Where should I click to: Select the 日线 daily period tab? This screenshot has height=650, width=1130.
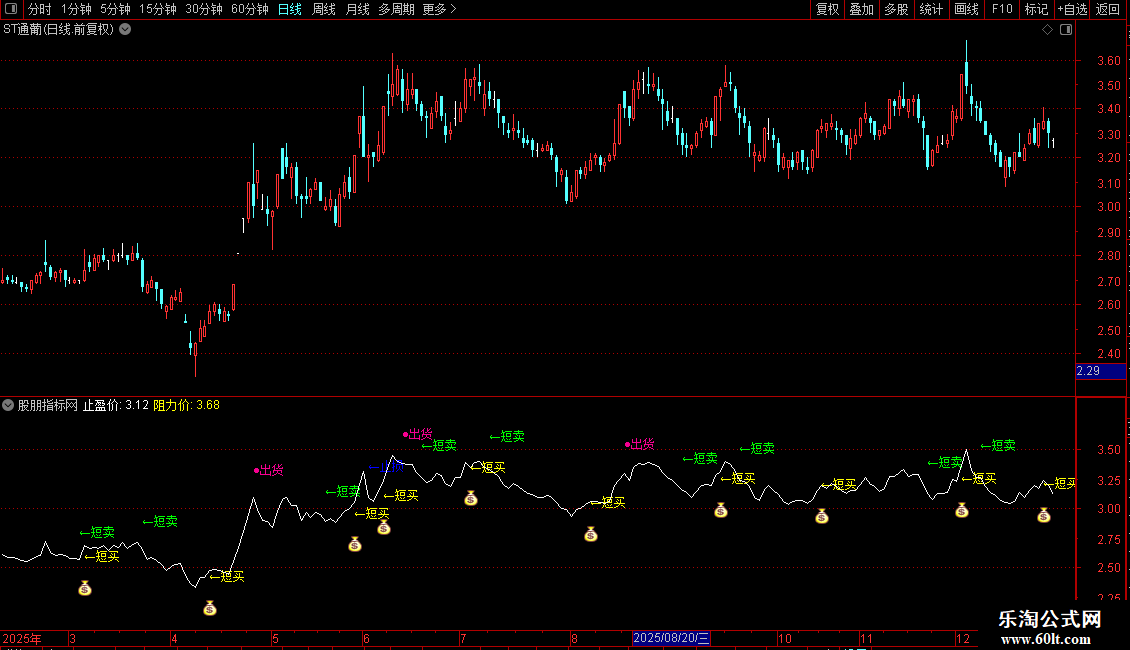[x=290, y=9]
